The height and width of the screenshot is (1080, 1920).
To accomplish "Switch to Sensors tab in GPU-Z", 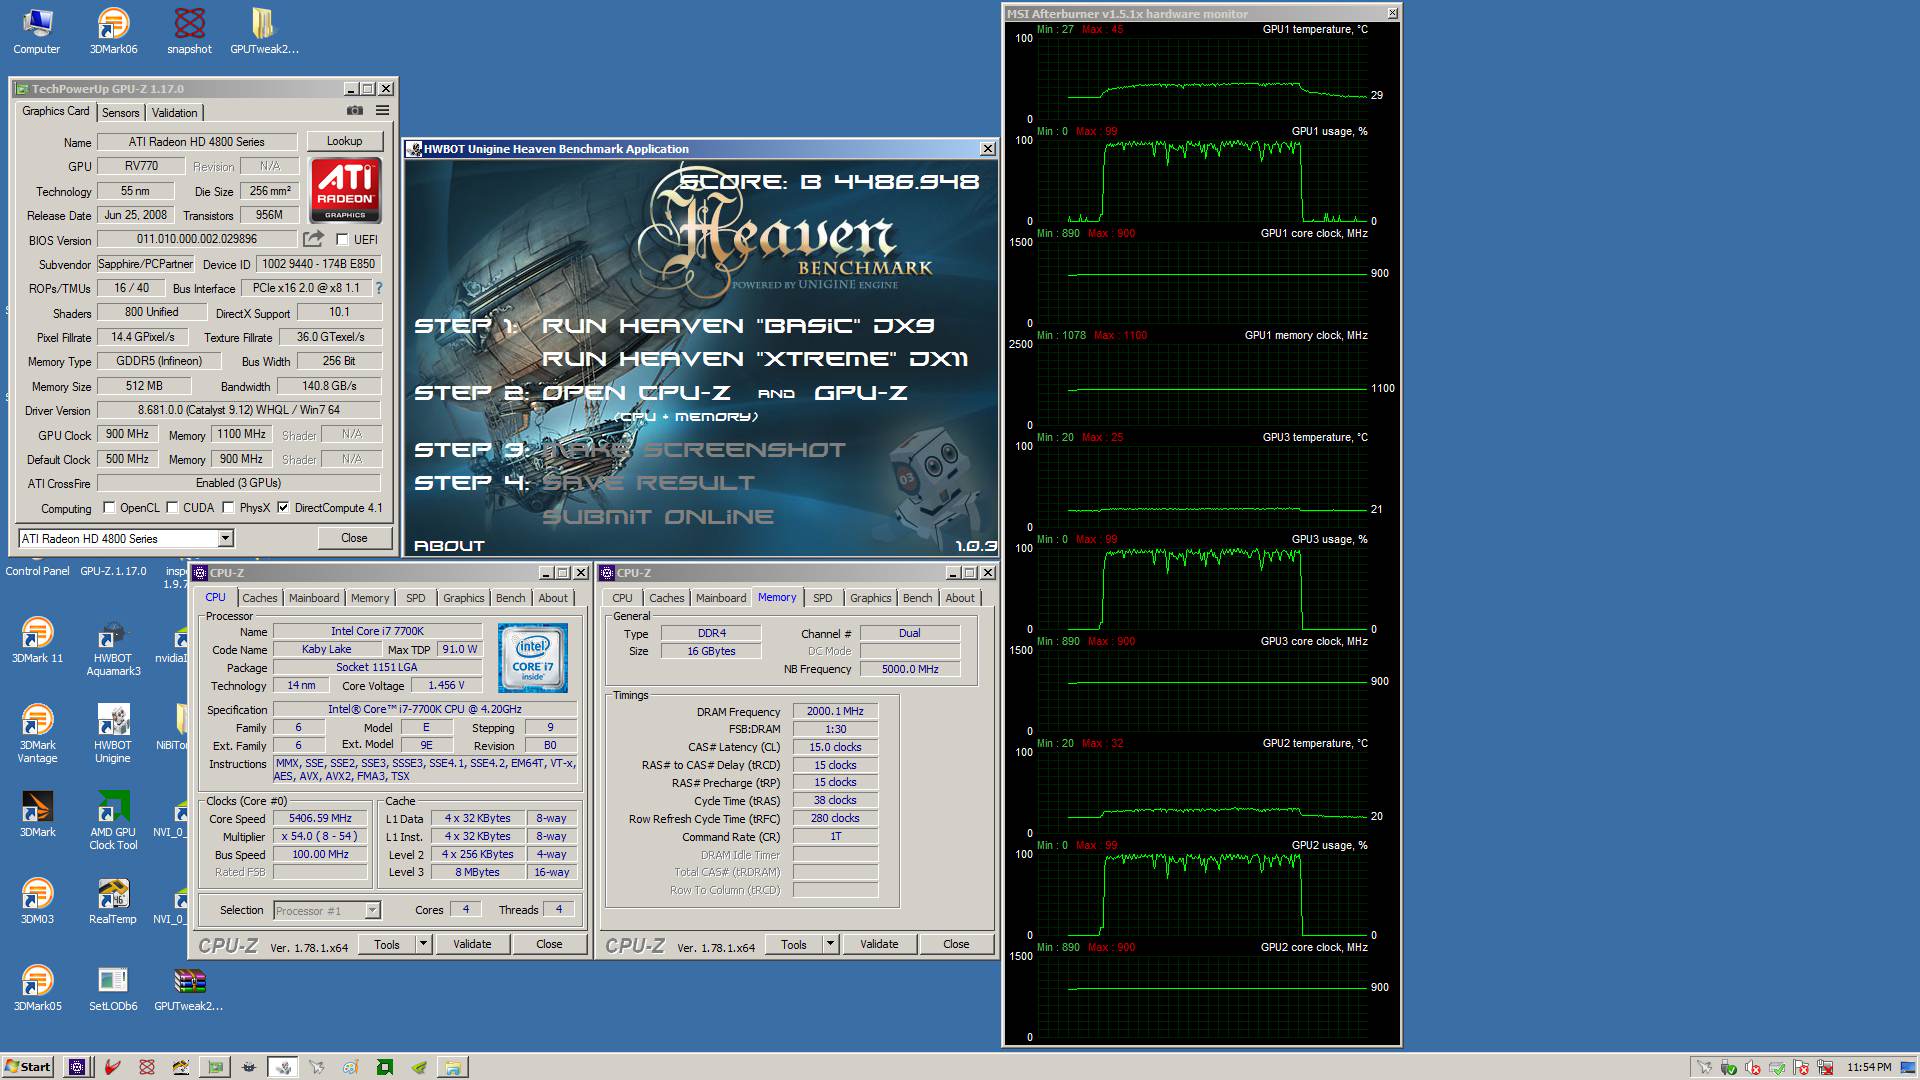I will click(x=120, y=113).
